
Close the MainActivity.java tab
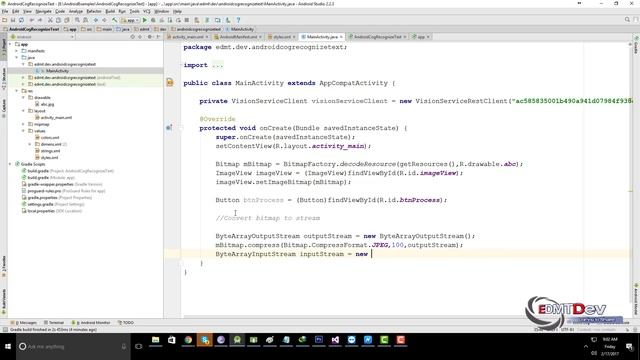(341, 37)
